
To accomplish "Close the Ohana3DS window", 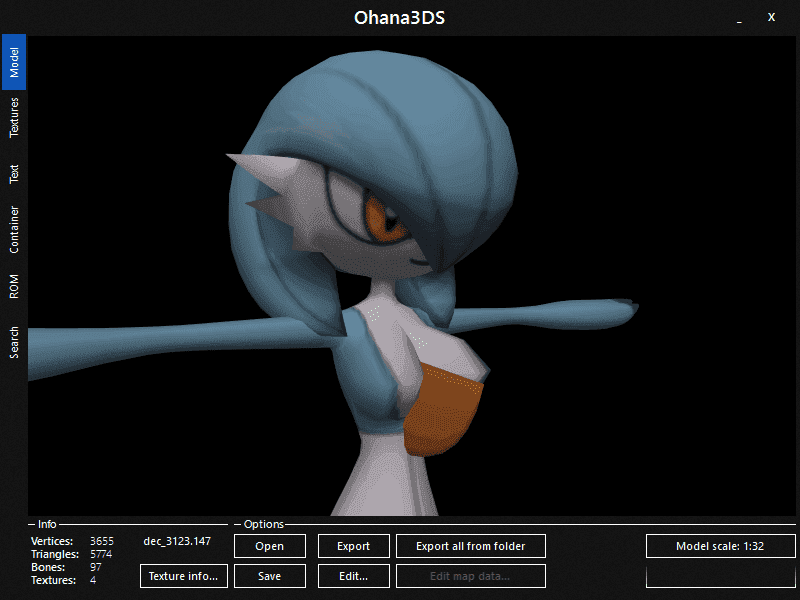I will [771, 17].
